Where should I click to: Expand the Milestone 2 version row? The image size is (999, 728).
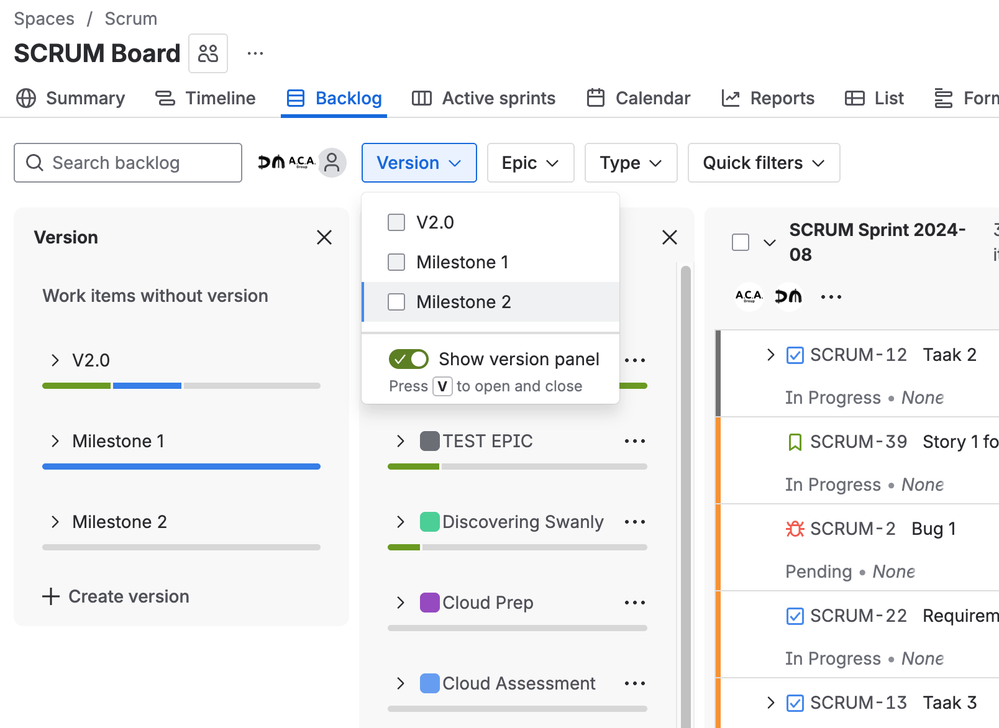(56, 522)
